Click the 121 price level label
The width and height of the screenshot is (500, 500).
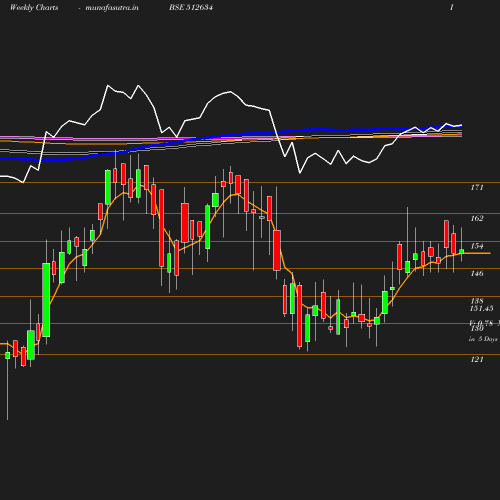pyautogui.click(x=477, y=359)
